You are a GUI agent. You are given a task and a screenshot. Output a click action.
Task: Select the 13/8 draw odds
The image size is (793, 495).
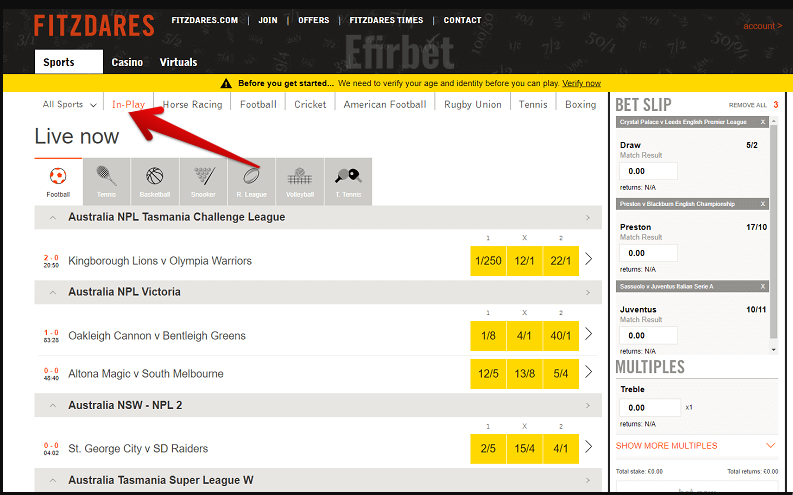524,374
